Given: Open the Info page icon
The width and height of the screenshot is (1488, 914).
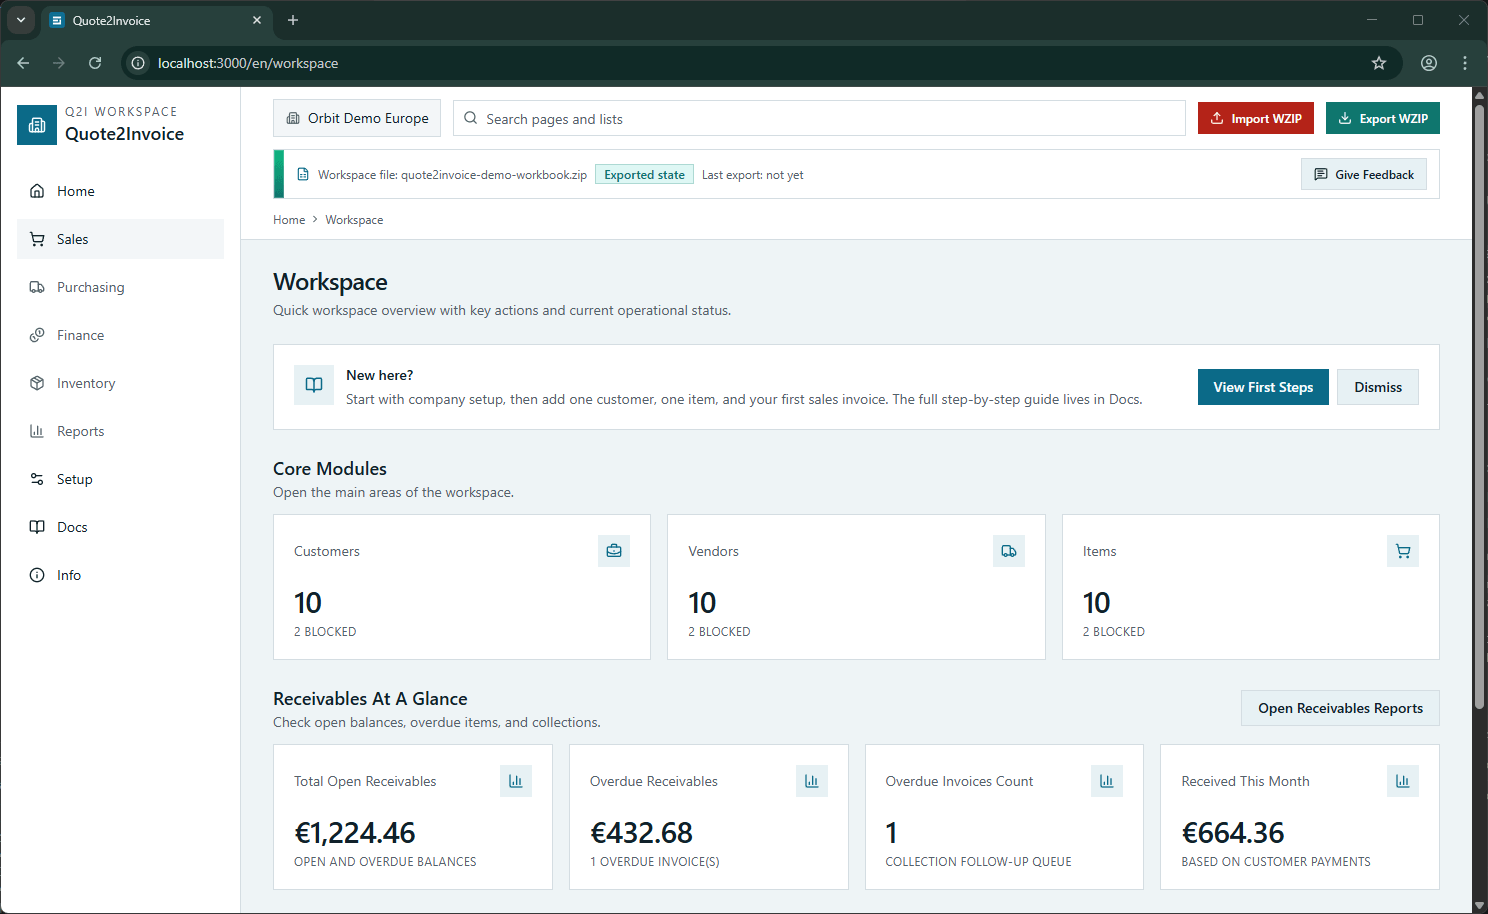Looking at the screenshot, I should click(37, 575).
